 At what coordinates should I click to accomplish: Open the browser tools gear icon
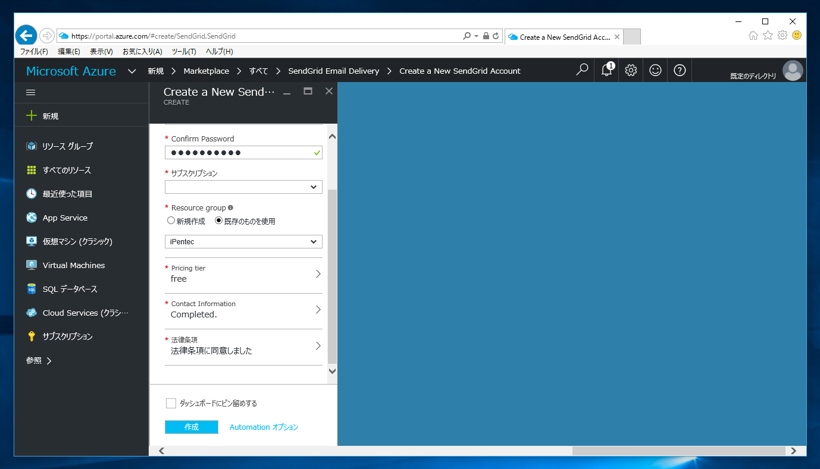tap(782, 35)
